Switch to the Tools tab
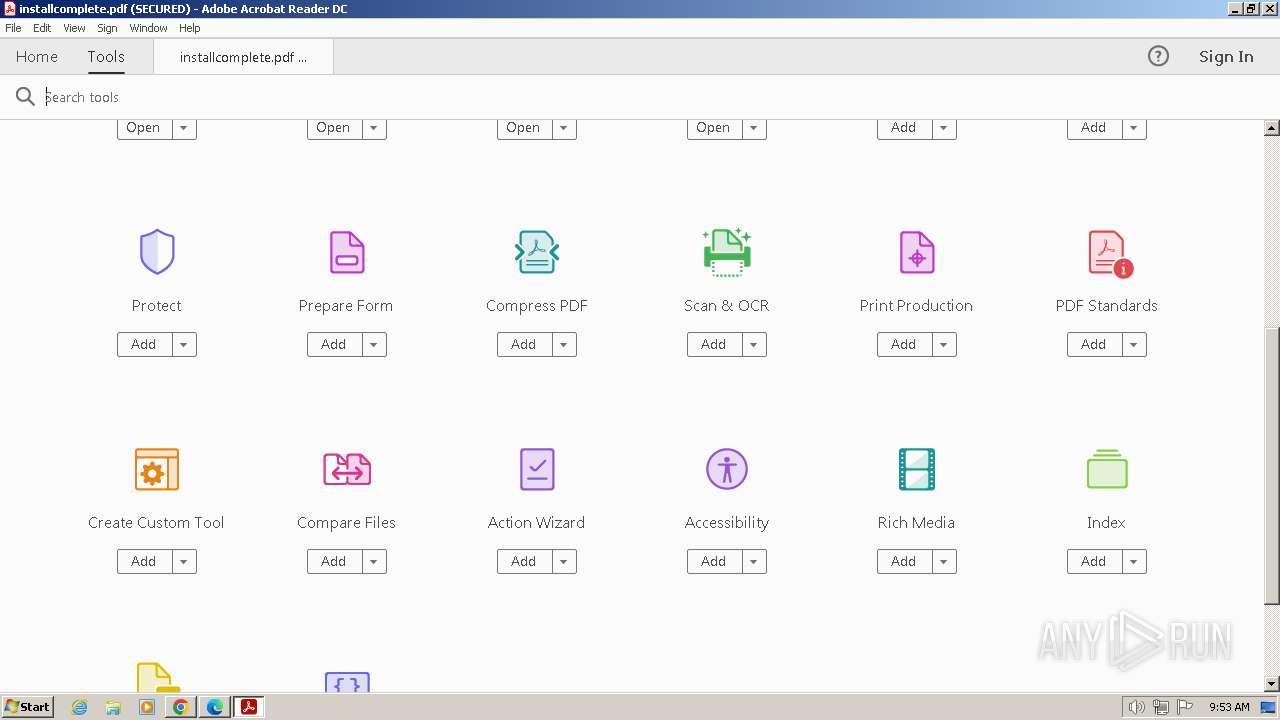This screenshot has height=720, width=1280. point(106,56)
